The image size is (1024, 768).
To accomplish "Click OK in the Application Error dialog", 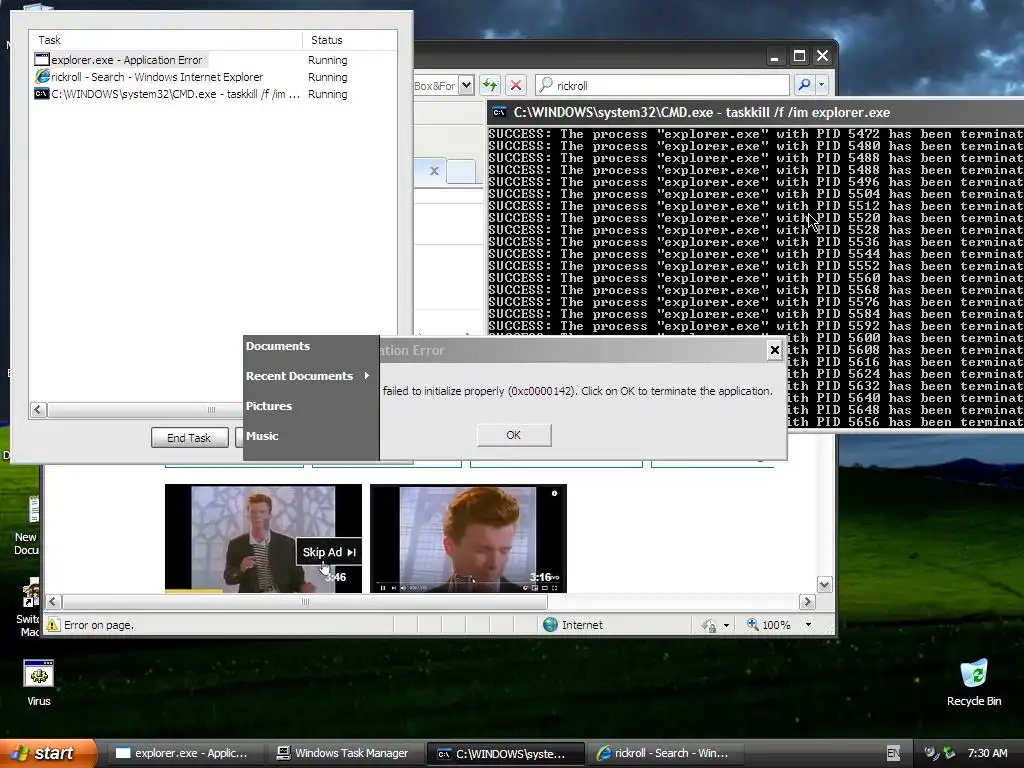I will pyautogui.click(x=514, y=435).
